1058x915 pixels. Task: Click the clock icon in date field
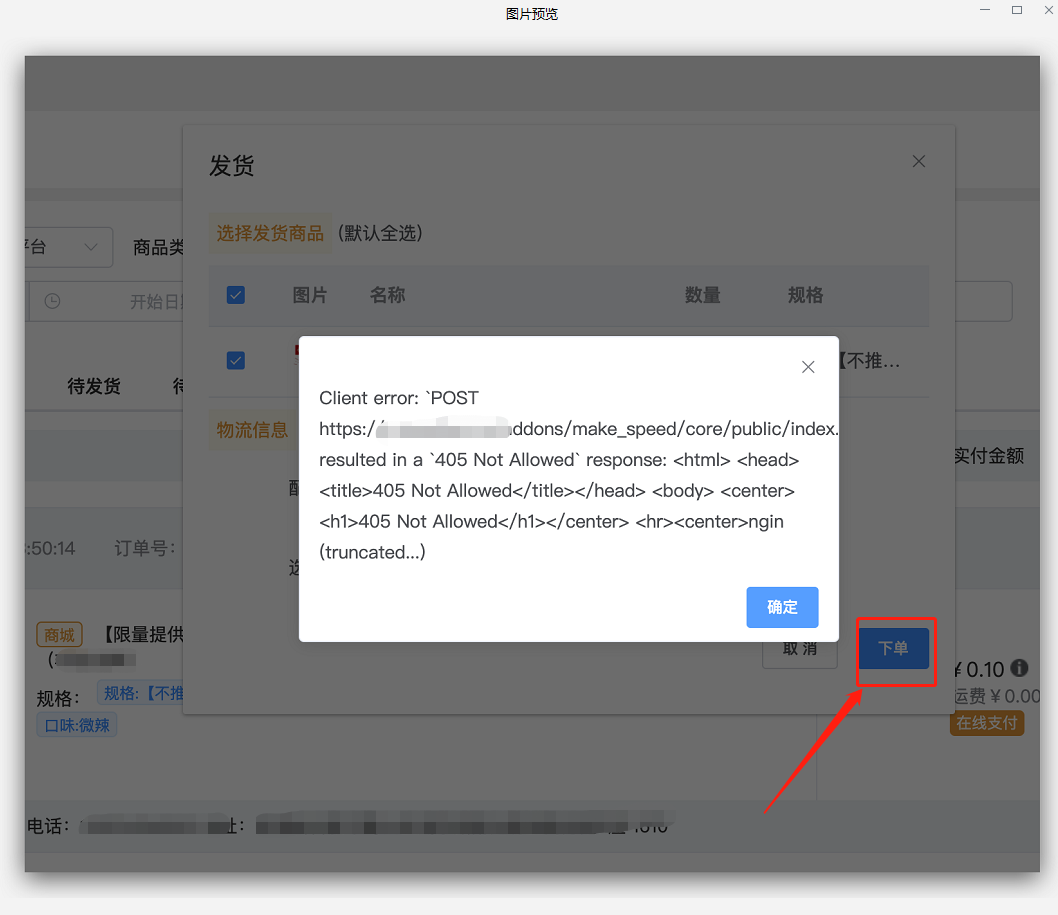click(52, 301)
